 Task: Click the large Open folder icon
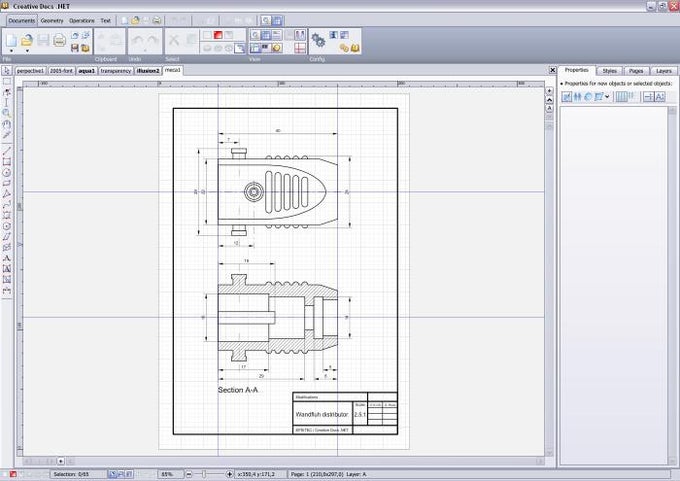click(x=27, y=40)
